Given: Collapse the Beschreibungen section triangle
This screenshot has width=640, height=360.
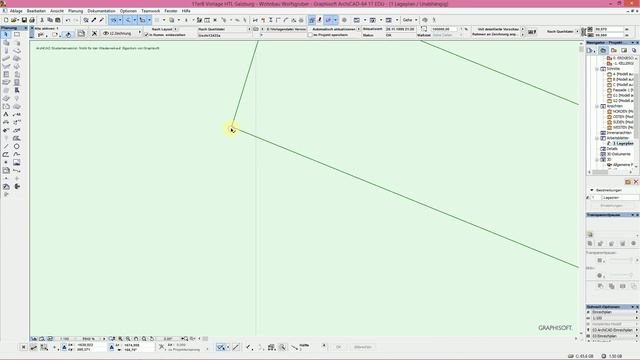Looking at the screenshot, I should click(x=592, y=190).
